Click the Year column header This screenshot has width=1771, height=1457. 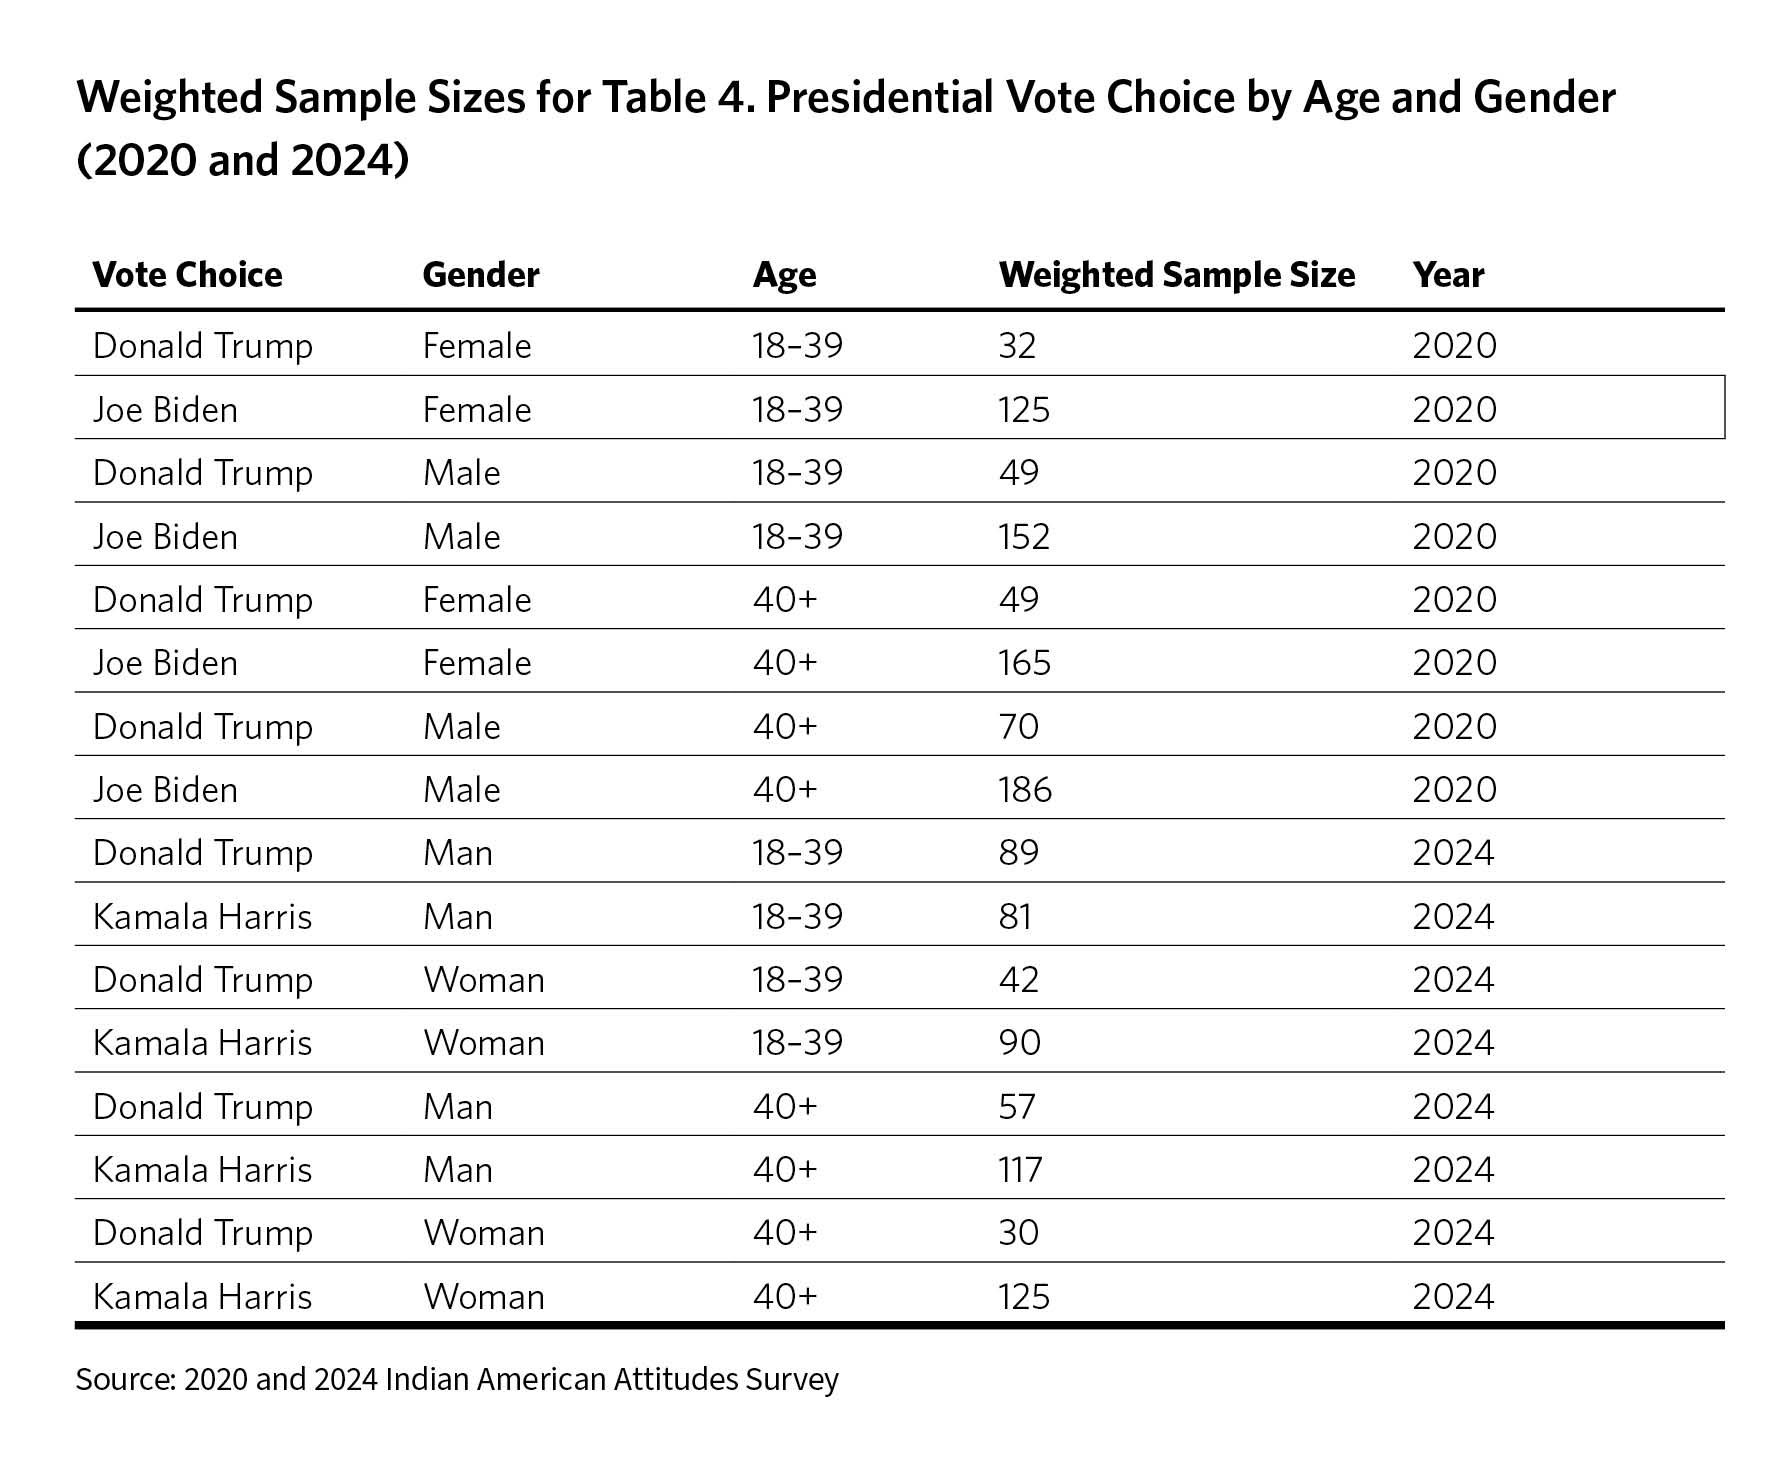[1448, 275]
